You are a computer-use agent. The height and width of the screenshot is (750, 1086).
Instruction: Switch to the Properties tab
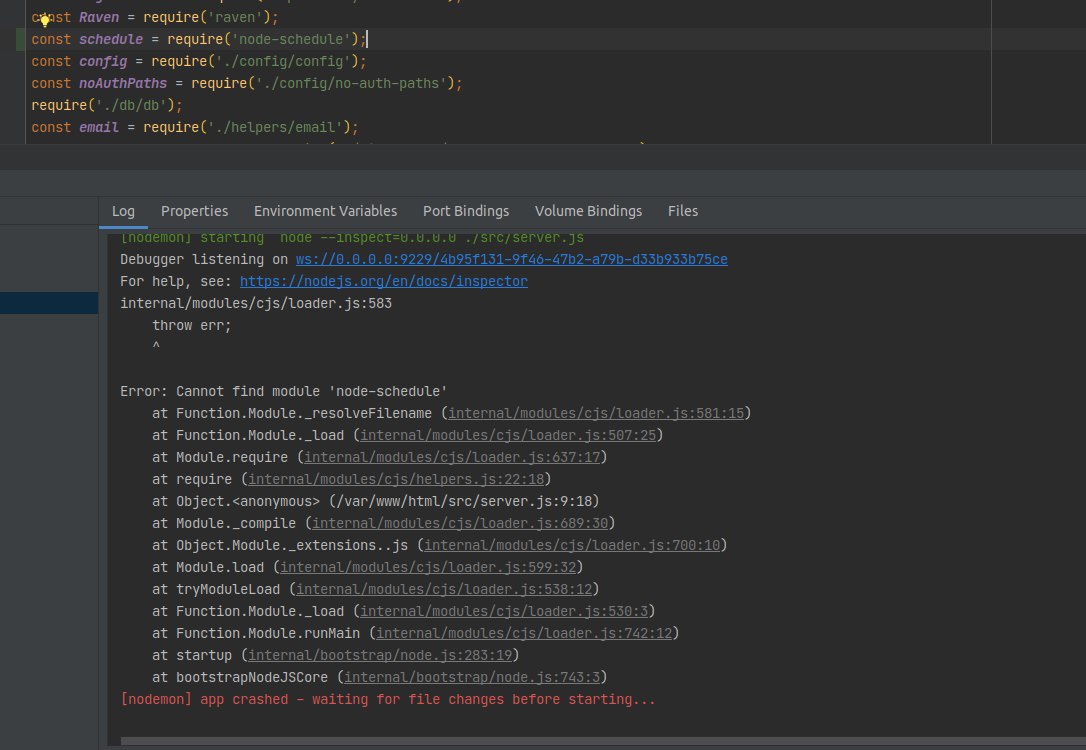point(195,211)
